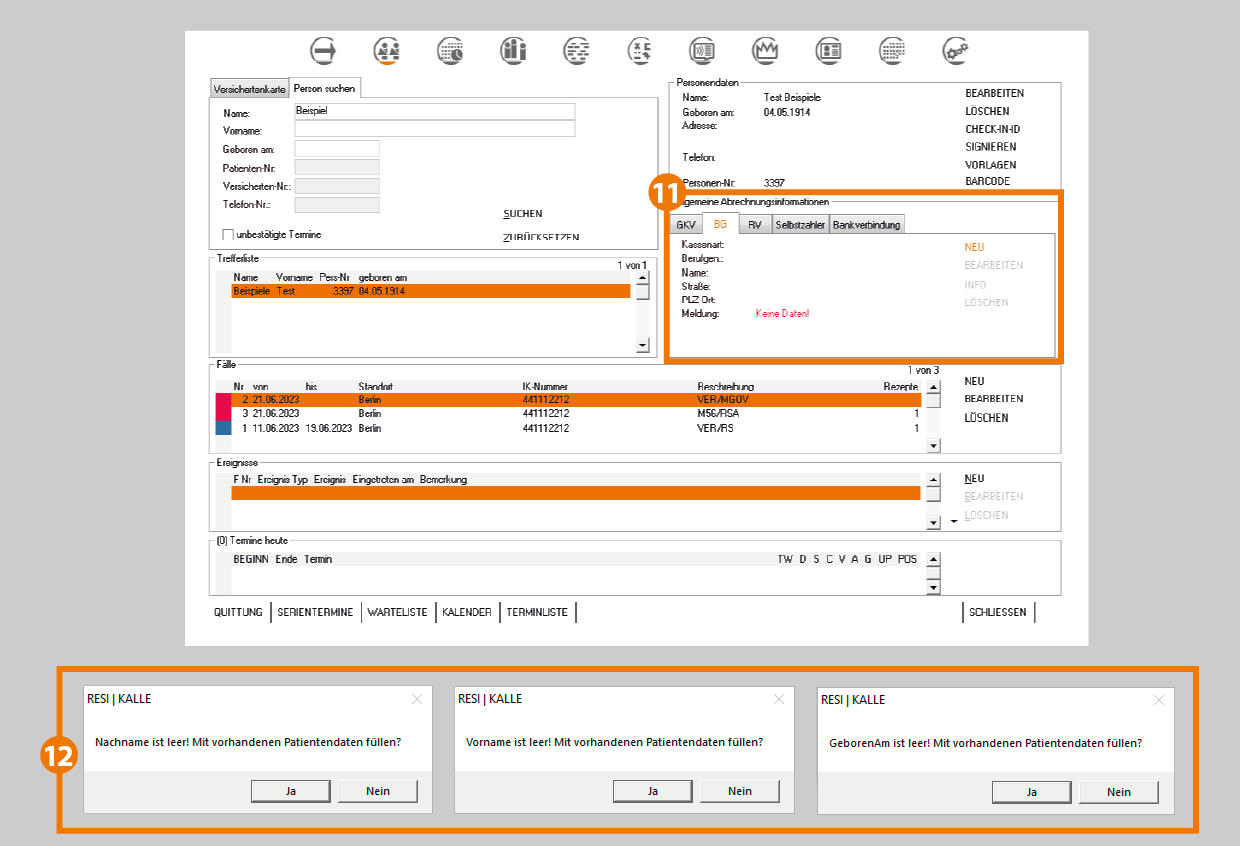Toggle the 'unbestätigte Termine' checkbox

click(228, 235)
